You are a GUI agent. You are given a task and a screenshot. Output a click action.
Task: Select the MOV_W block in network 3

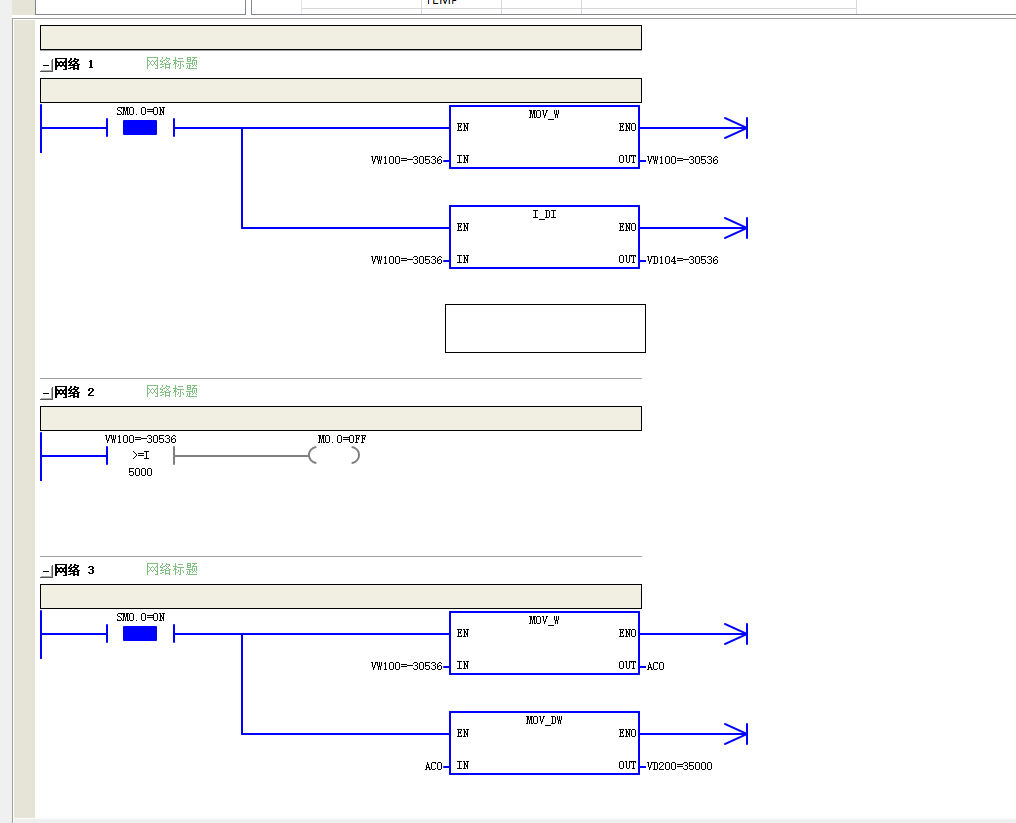544,643
